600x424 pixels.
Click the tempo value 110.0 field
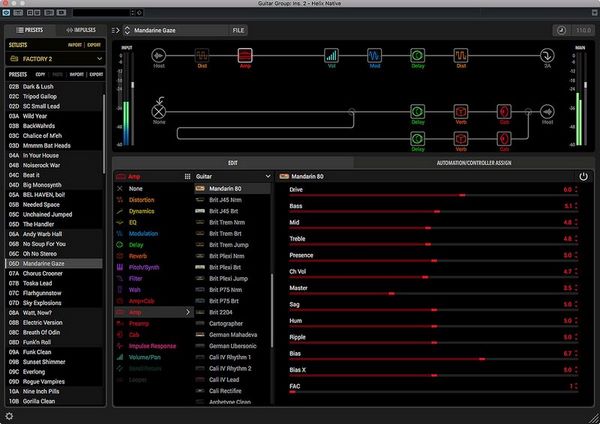584,30
